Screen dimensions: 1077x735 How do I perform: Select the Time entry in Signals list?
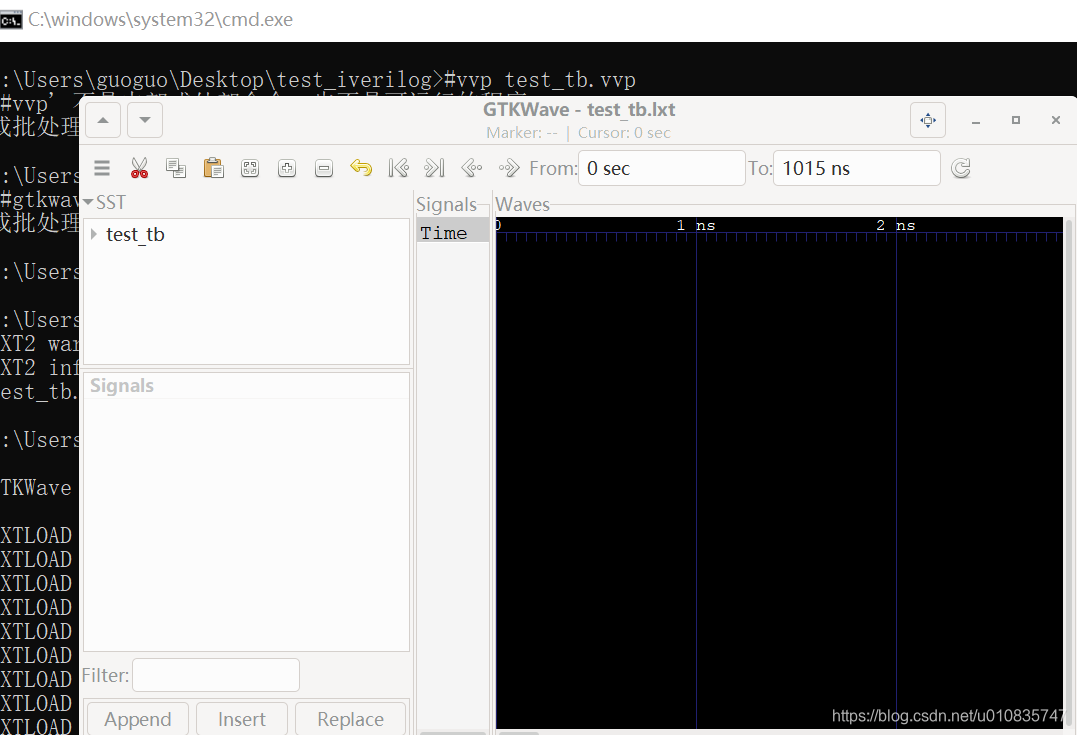click(444, 232)
